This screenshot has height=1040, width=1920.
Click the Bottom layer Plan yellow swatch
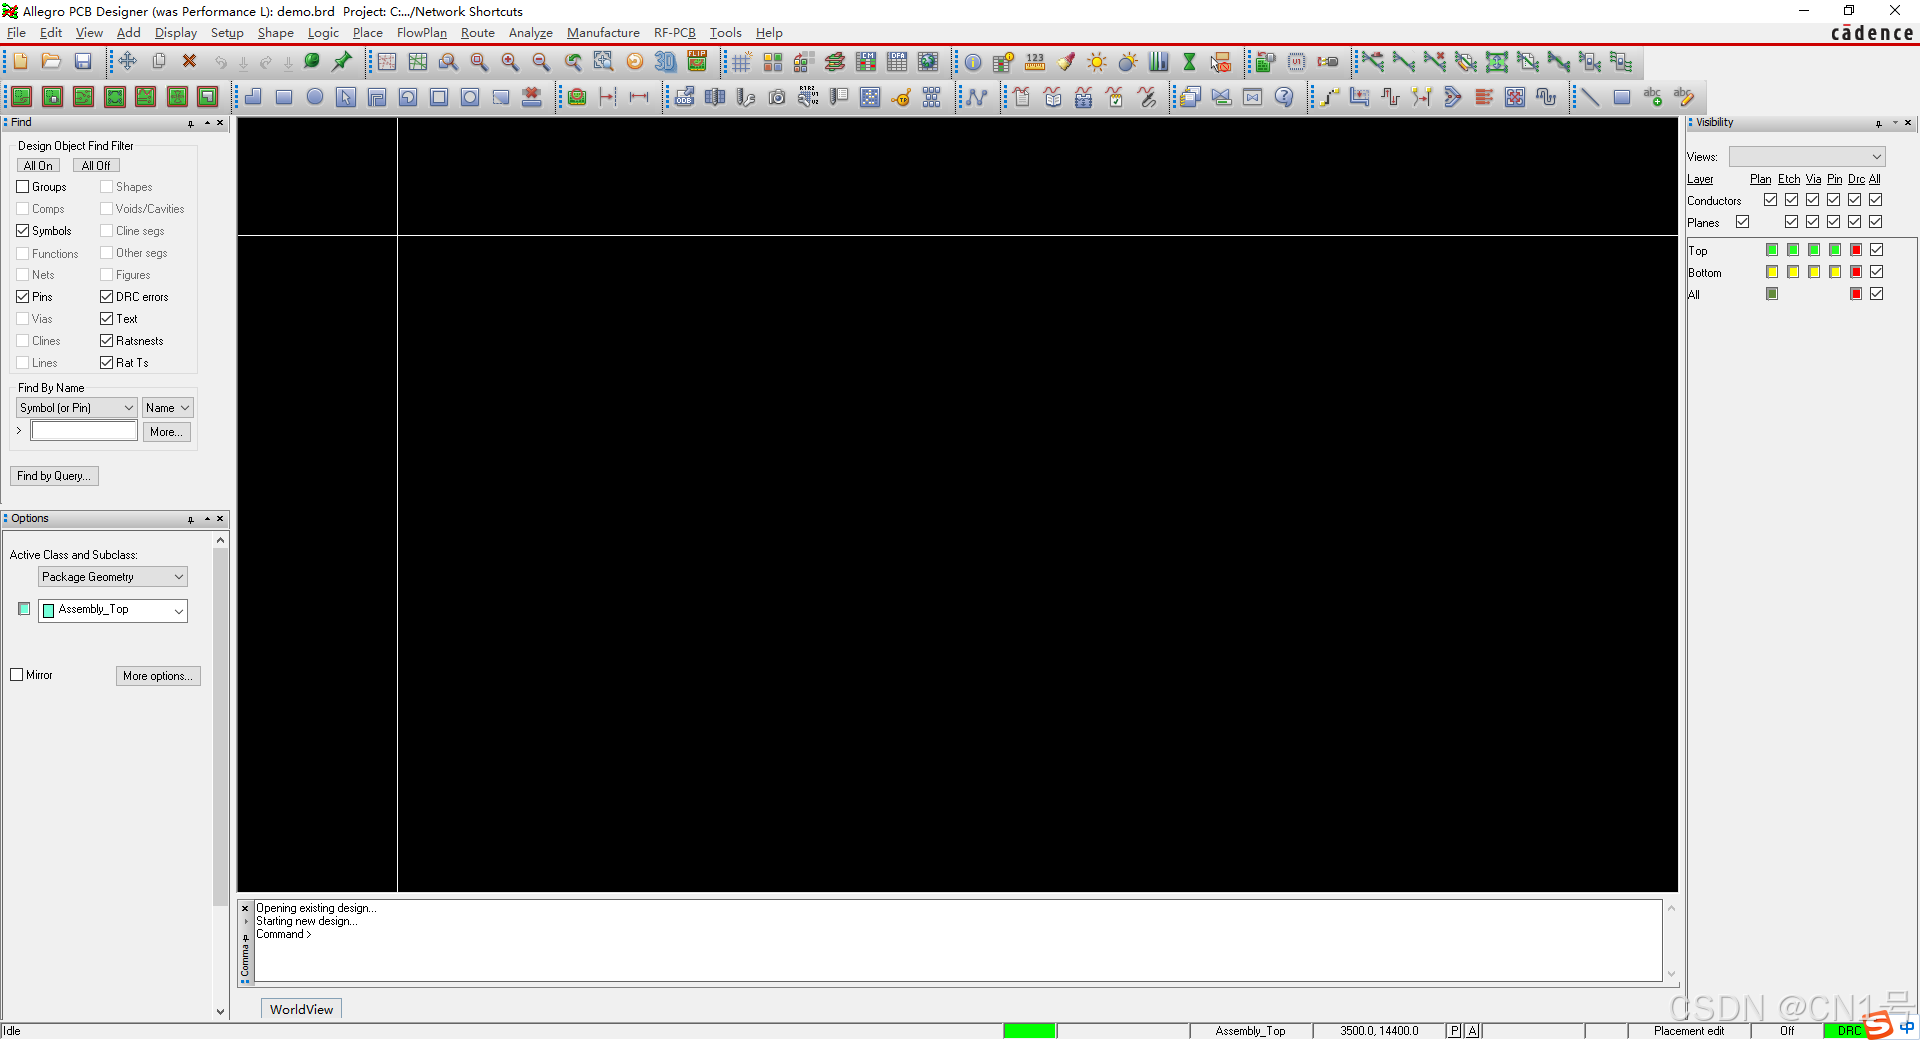coord(1772,272)
